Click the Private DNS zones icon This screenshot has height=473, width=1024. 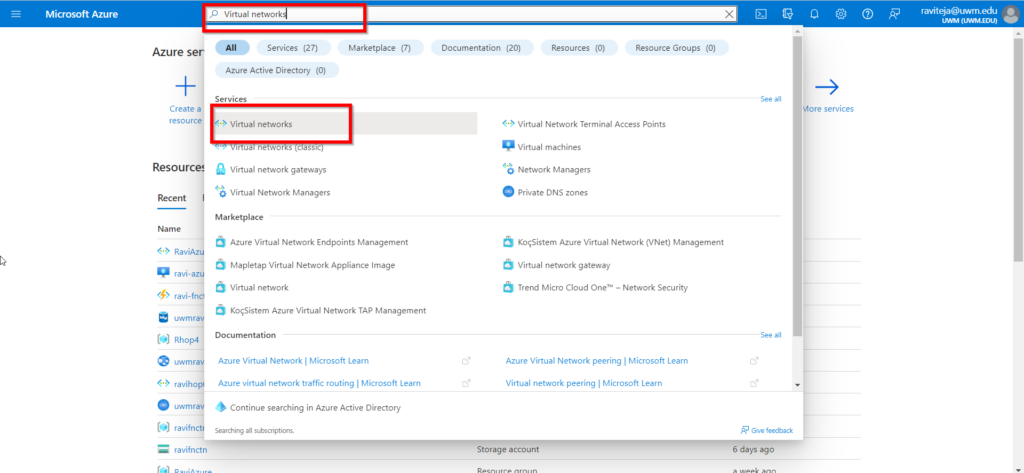[x=508, y=192]
